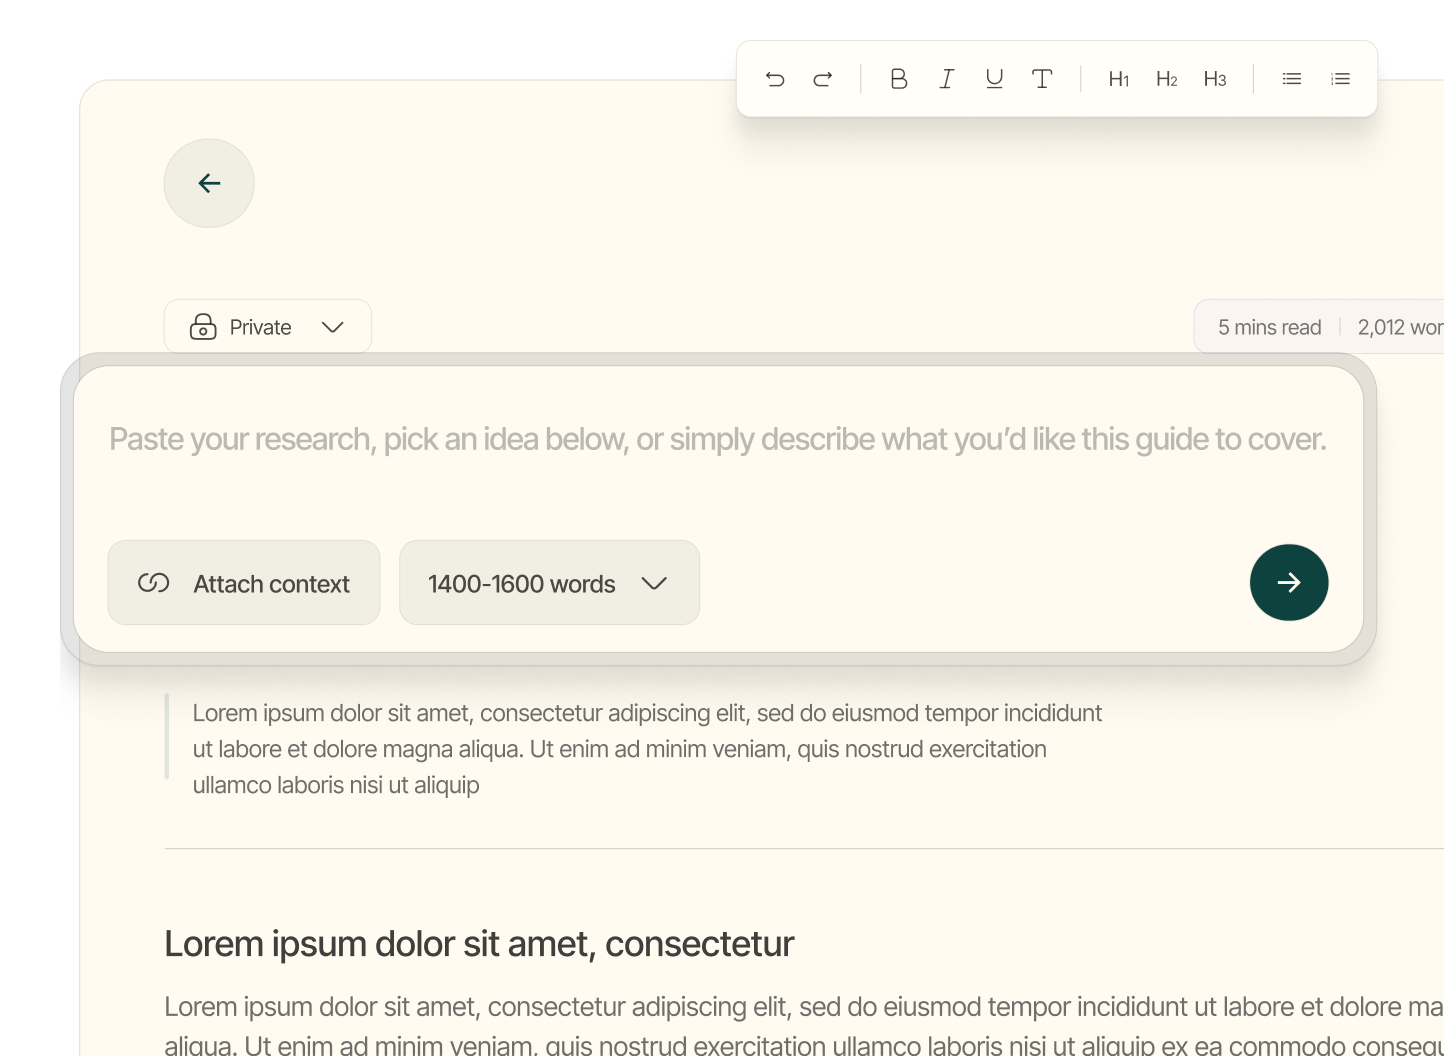This screenshot has height=1056, width=1444.
Task: Toggle a numbered list
Action: 1340,78
